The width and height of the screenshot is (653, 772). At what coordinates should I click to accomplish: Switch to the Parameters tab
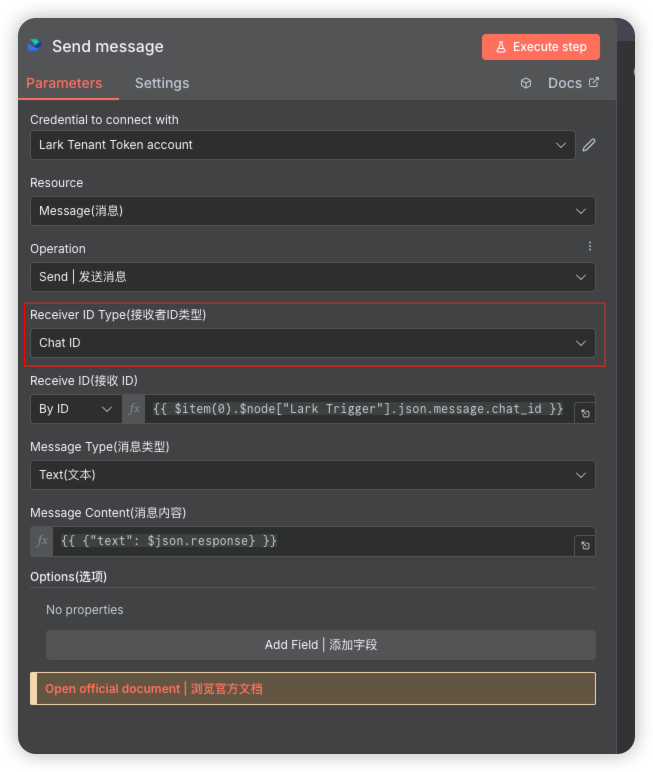click(64, 83)
